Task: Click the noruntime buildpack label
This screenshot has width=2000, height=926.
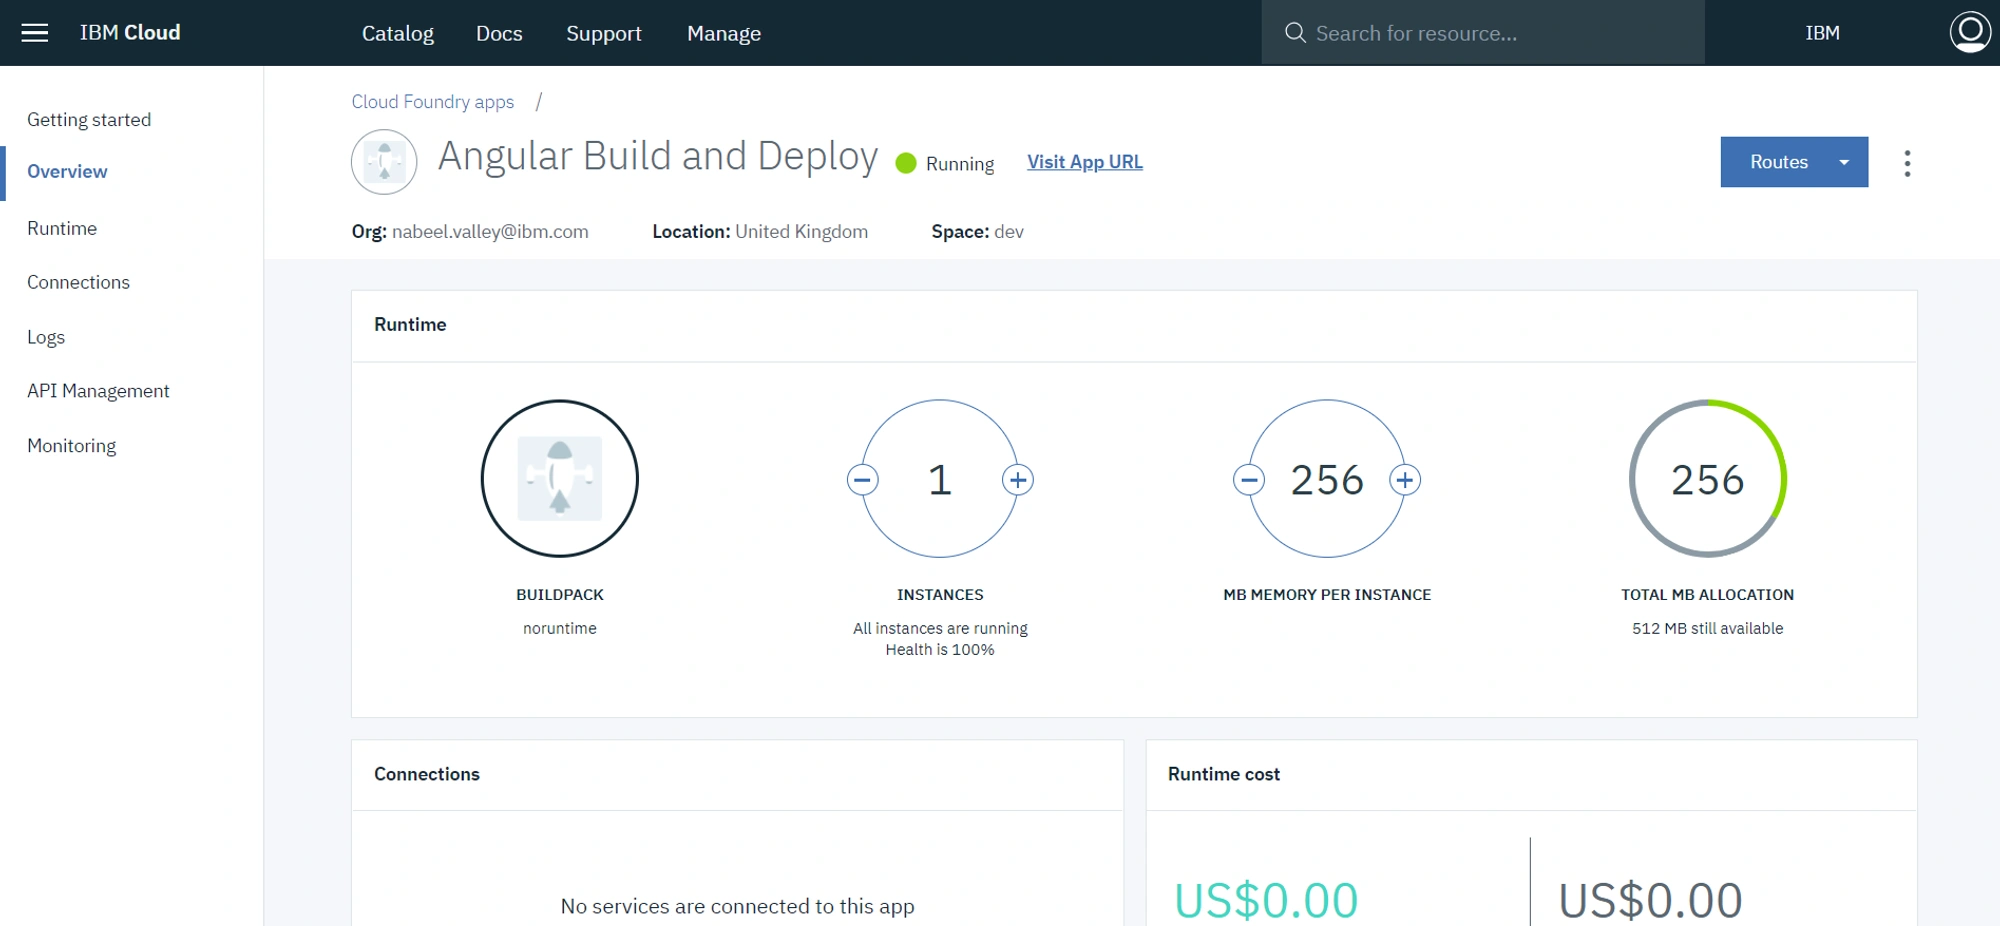Action: [560, 628]
